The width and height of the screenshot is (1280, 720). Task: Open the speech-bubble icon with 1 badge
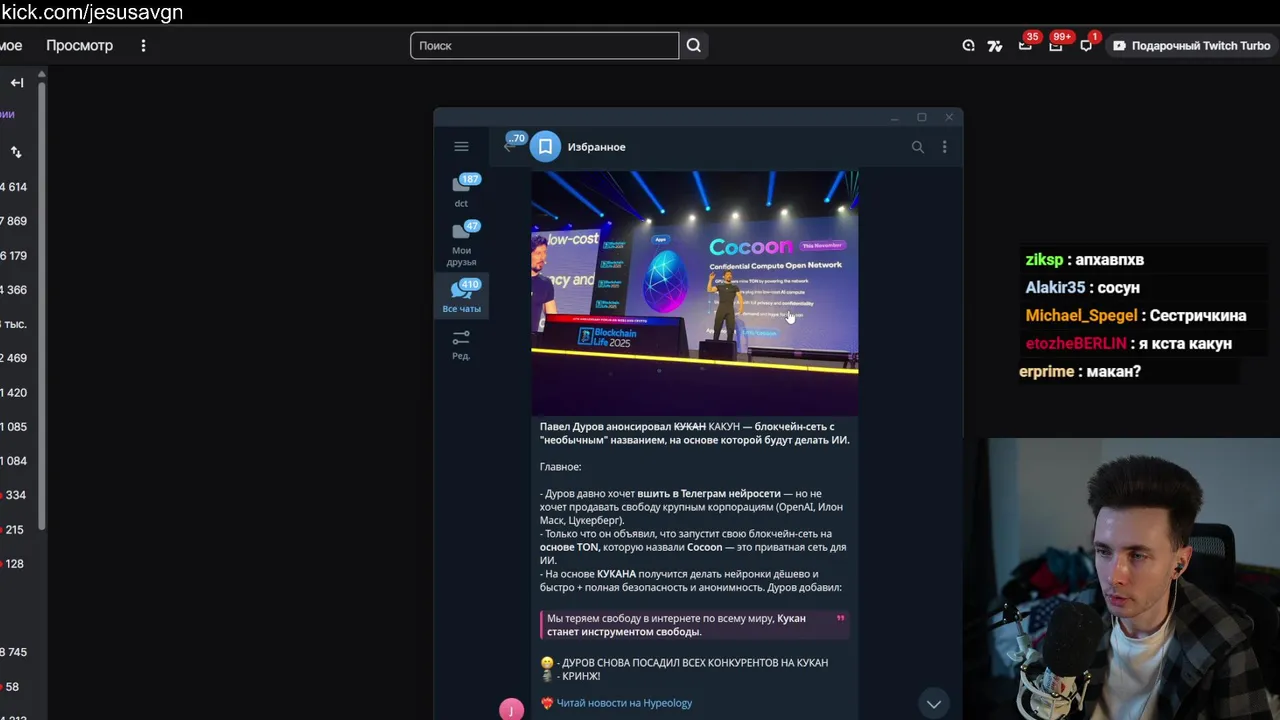click(1087, 45)
